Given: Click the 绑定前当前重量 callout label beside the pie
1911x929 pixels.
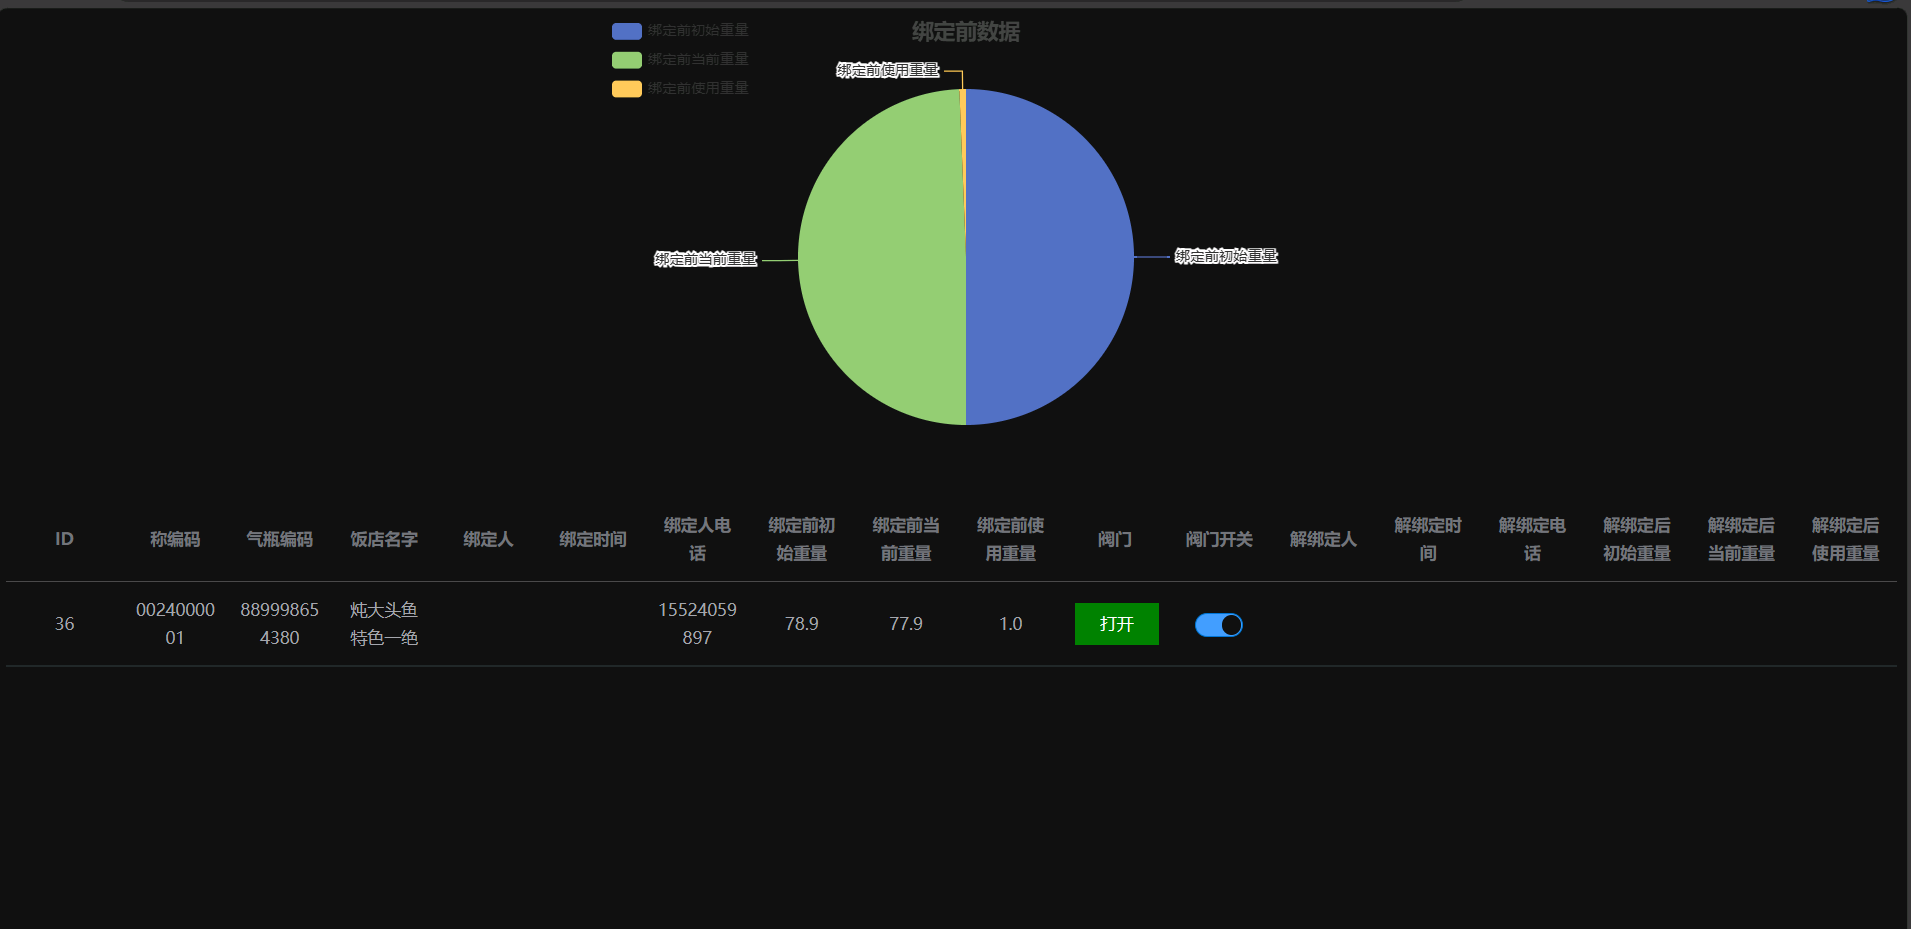Looking at the screenshot, I should 705,260.
